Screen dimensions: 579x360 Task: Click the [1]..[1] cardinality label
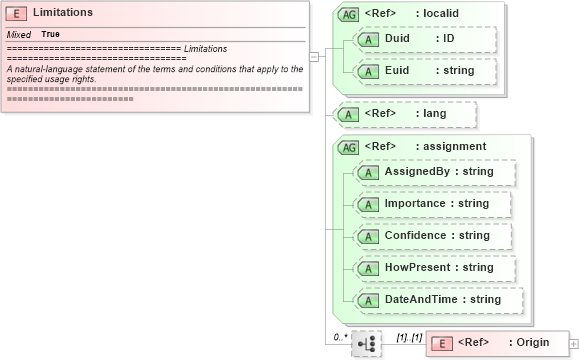coord(409,337)
